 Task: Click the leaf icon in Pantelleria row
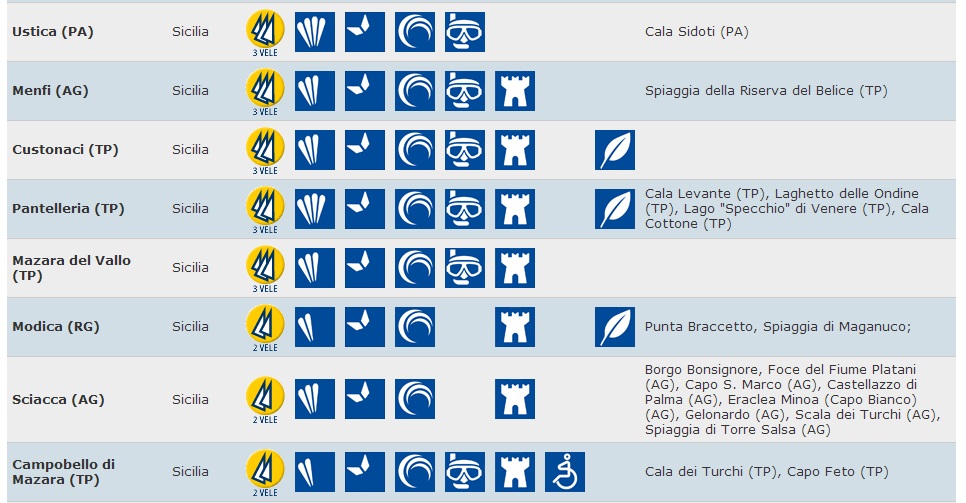coord(615,209)
